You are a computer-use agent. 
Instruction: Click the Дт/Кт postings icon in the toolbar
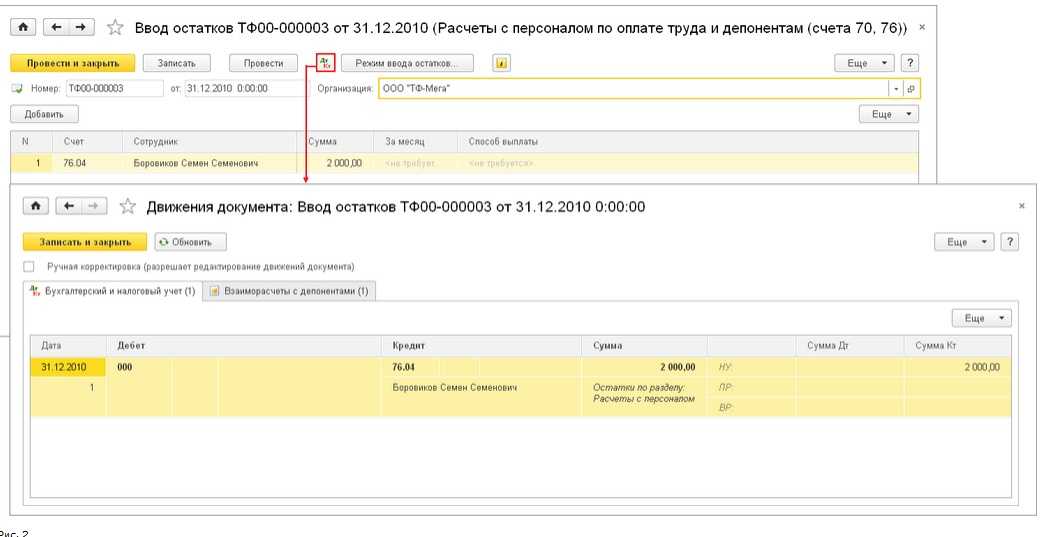tap(325, 63)
